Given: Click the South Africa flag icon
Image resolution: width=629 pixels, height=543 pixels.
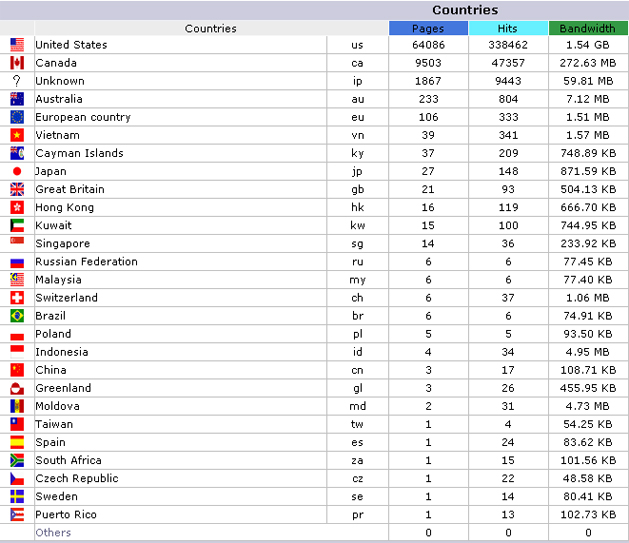Looking at the screenshot, I should pyautogui.click(x=17, y=460).
